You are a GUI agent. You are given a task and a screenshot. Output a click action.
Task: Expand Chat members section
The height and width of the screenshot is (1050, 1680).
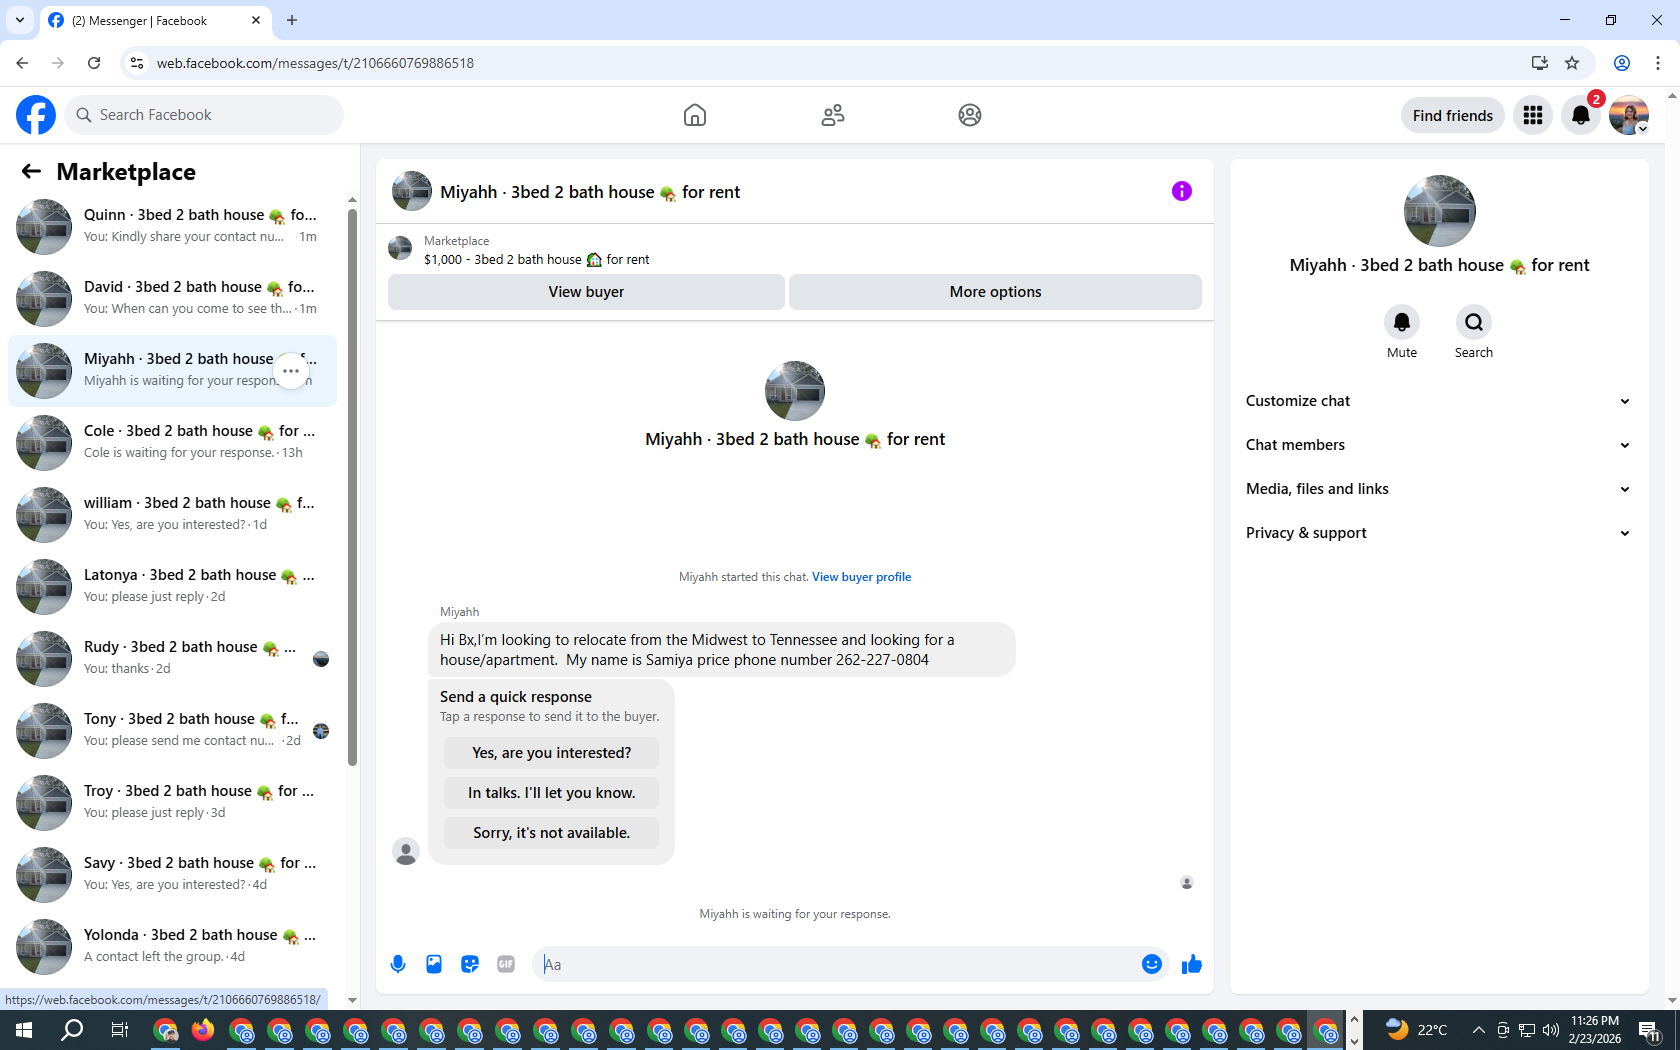tap(1439, 445)
